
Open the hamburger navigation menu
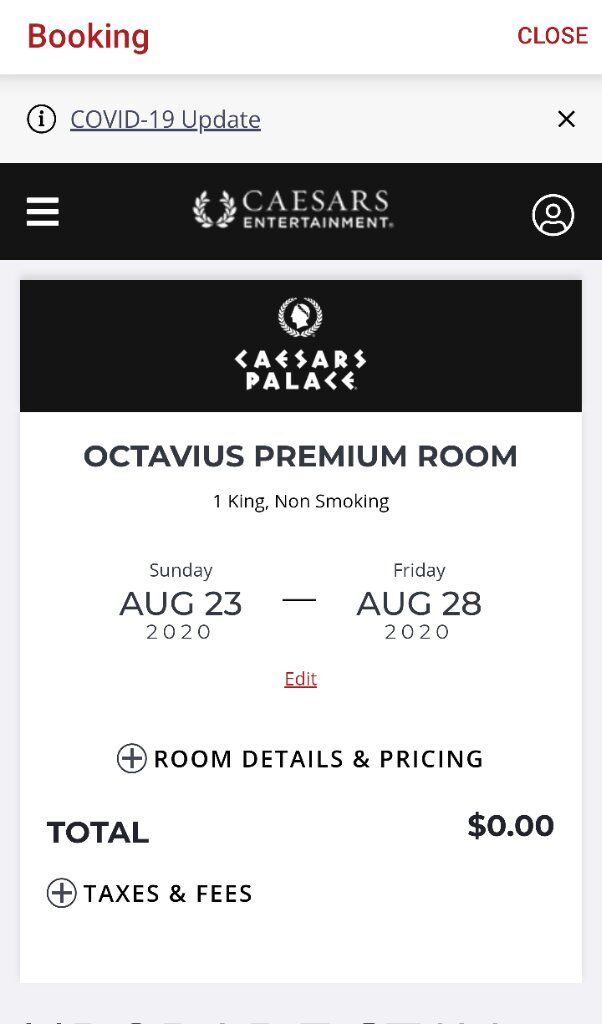pyautogui.click(x=43, y=212)
